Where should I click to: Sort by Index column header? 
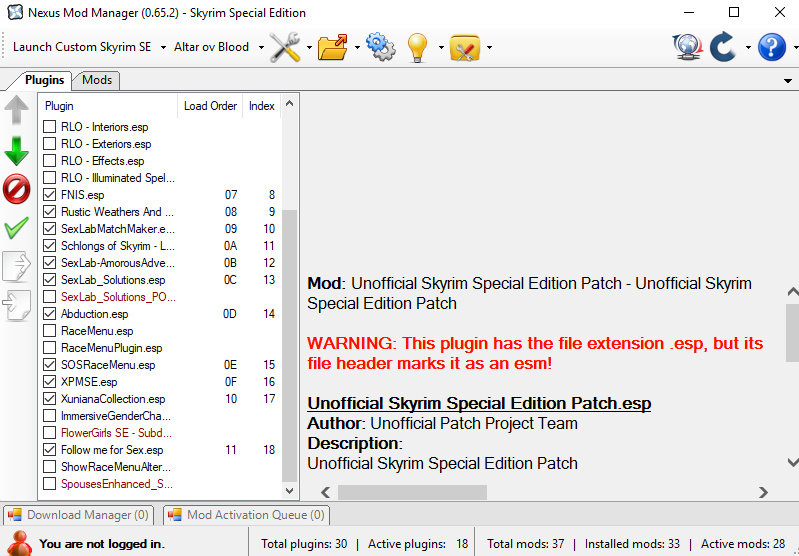pyautogui.click(x=261, y=106)
